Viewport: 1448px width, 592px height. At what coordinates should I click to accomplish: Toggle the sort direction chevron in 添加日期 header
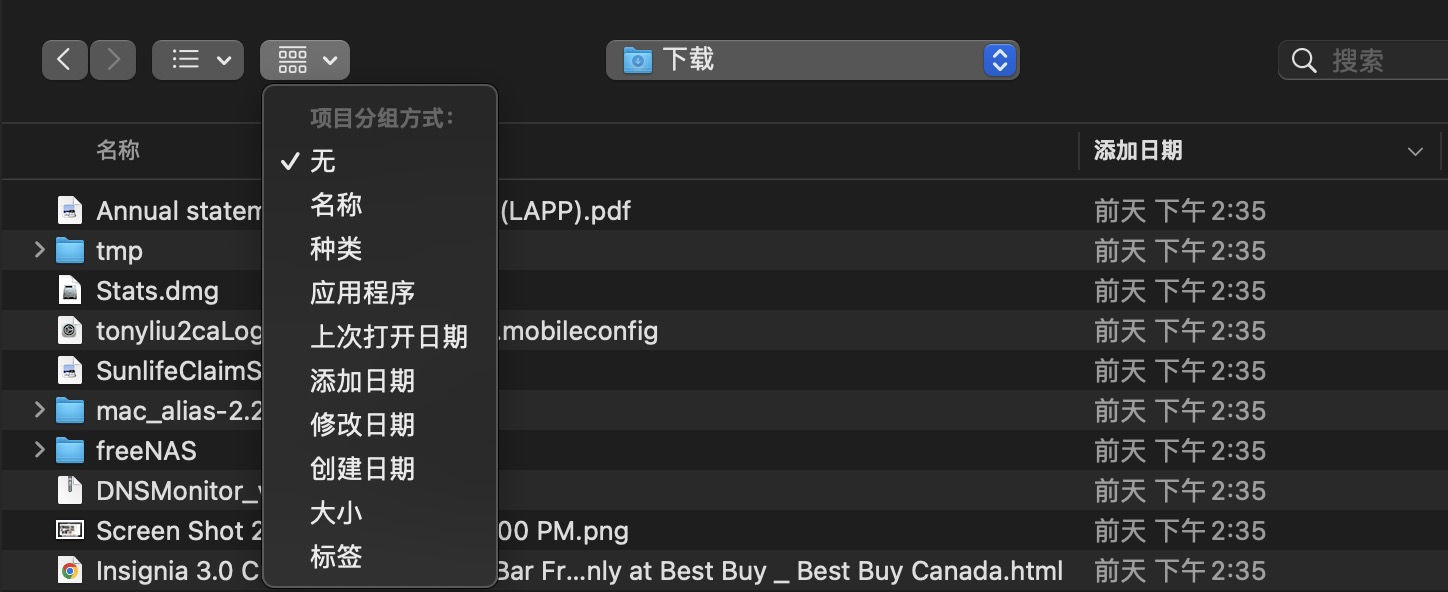point(1415,152)
